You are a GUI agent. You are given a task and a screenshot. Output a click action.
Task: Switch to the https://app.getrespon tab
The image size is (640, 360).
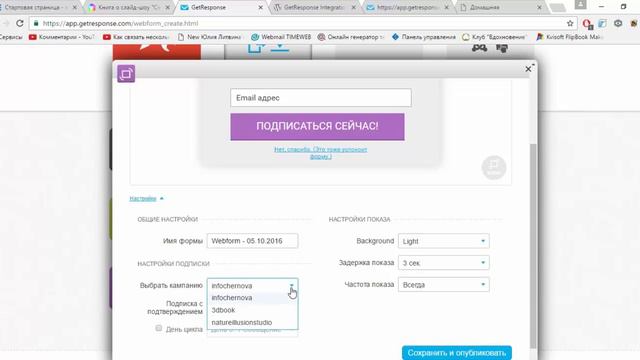click(x=407, y=7)
